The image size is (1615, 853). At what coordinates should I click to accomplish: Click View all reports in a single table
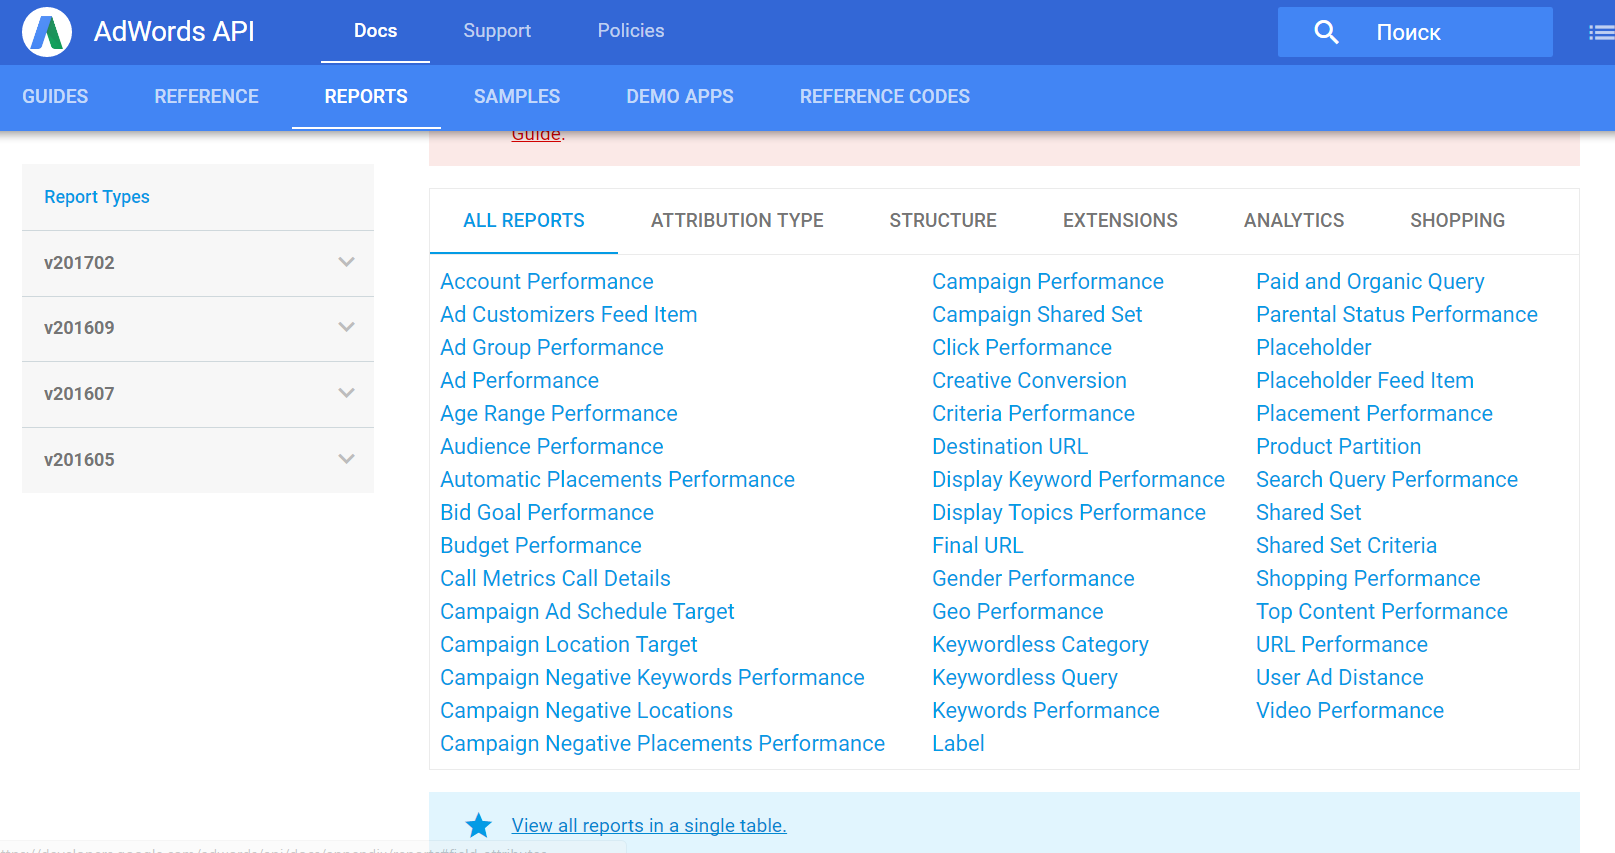pos(649,826)
